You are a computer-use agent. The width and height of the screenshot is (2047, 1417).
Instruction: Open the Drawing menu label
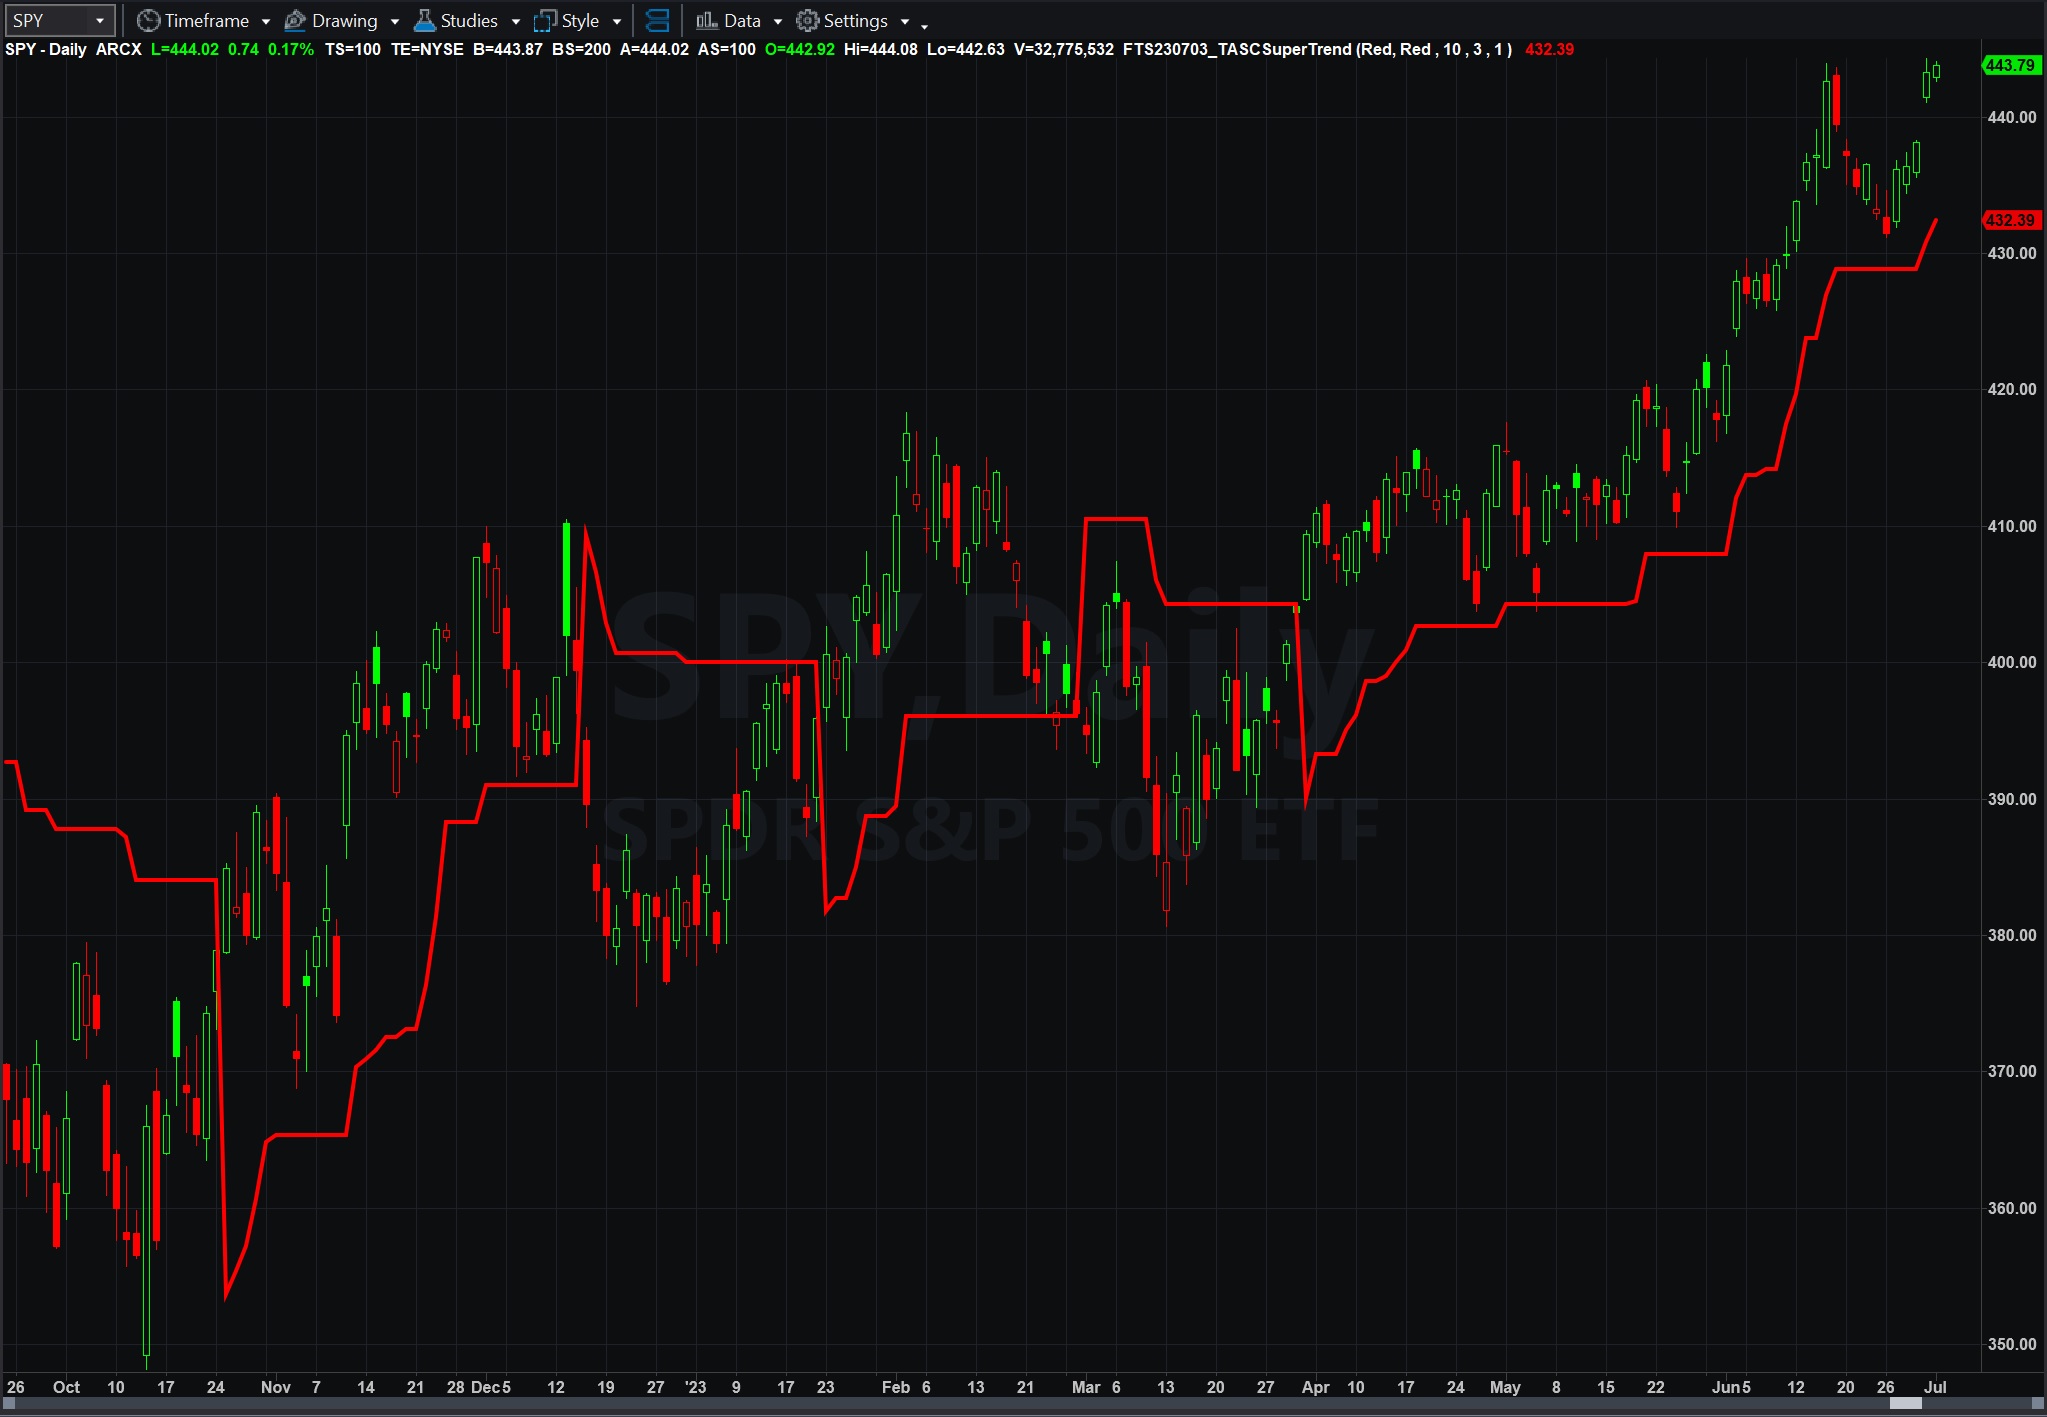click(x=344, y=20)
